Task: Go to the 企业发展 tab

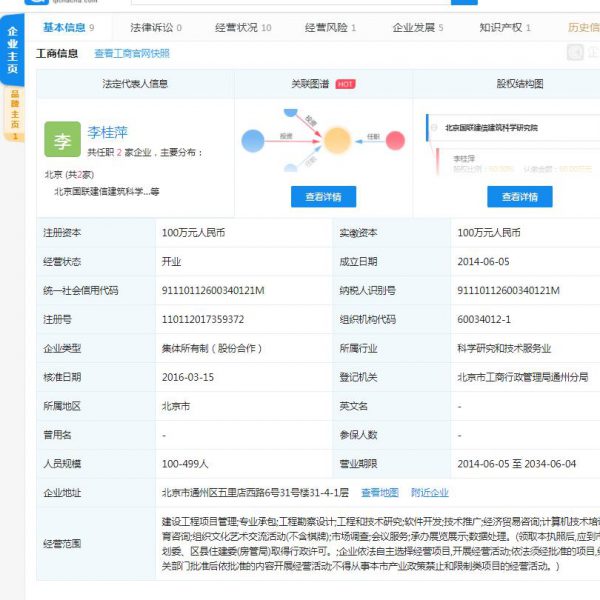Action: click(x=417, y=28)
